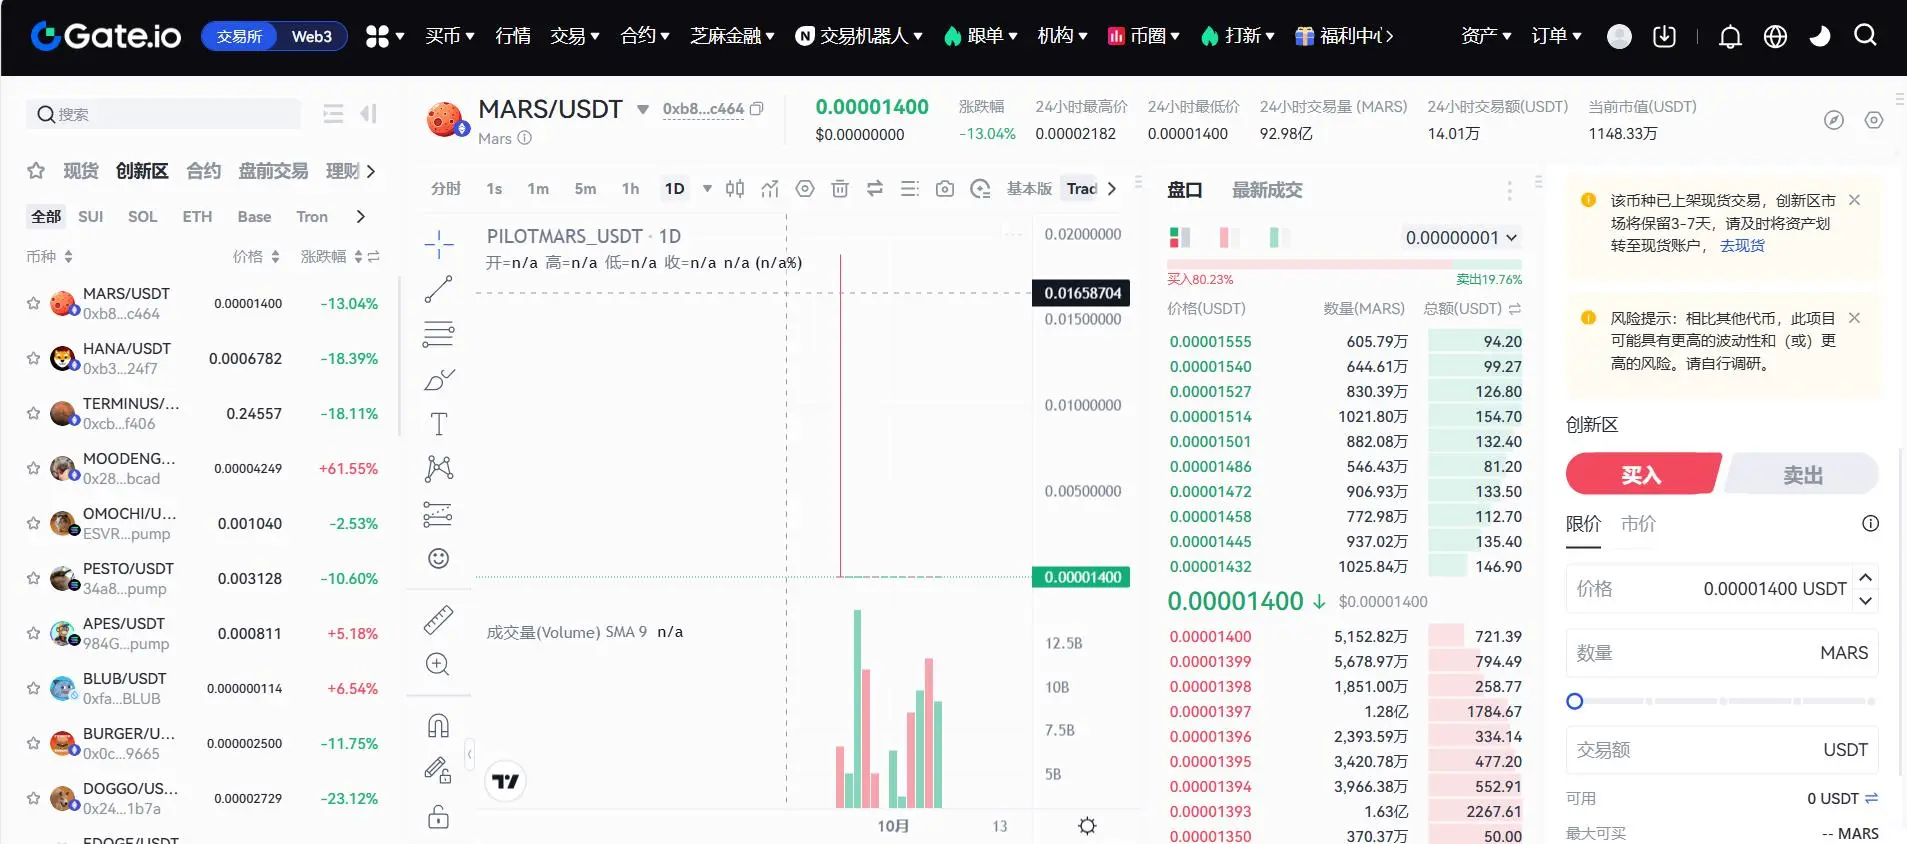Viewport: 1907px width, 844px height.
Task: Open 行情 in the top navigation
Action: 513,37
